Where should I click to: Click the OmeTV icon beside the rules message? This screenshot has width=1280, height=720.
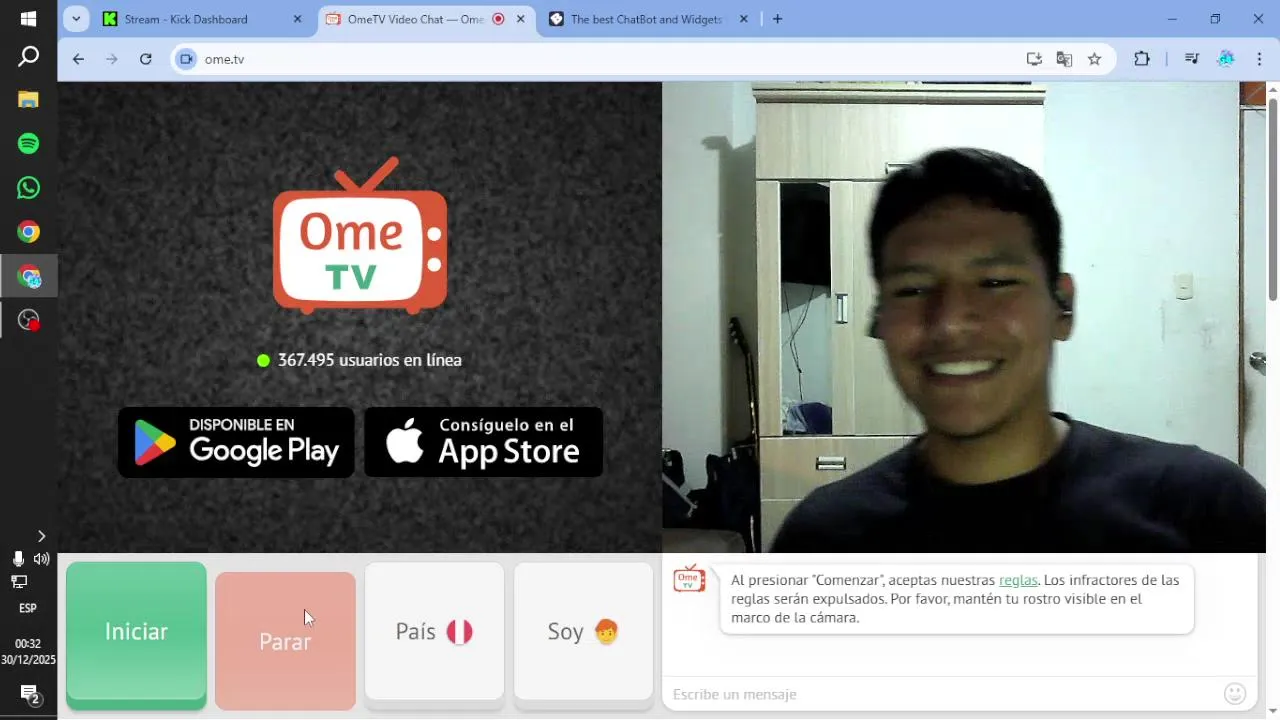[689, 578]
